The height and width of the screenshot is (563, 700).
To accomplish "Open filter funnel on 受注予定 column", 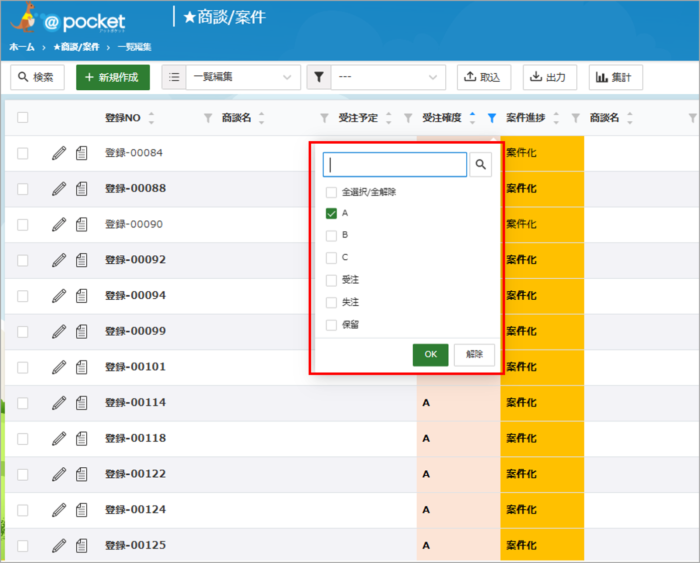I will click(x=408, y=118).
